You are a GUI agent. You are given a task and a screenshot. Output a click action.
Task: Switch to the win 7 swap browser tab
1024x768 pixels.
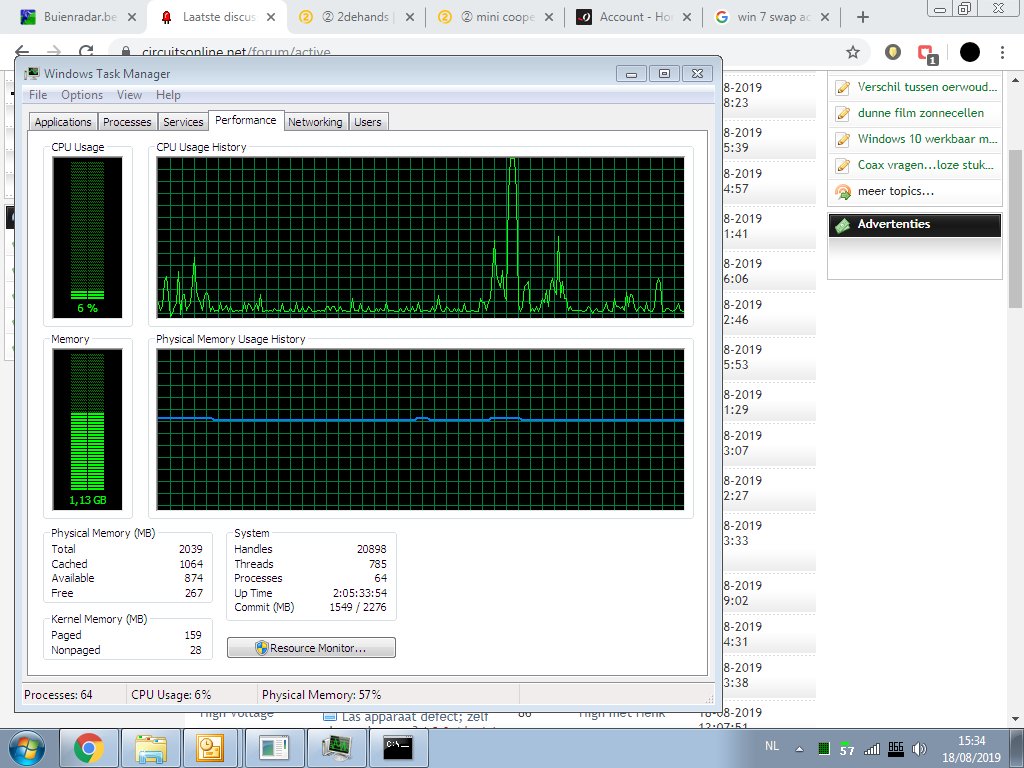(771, 17)
